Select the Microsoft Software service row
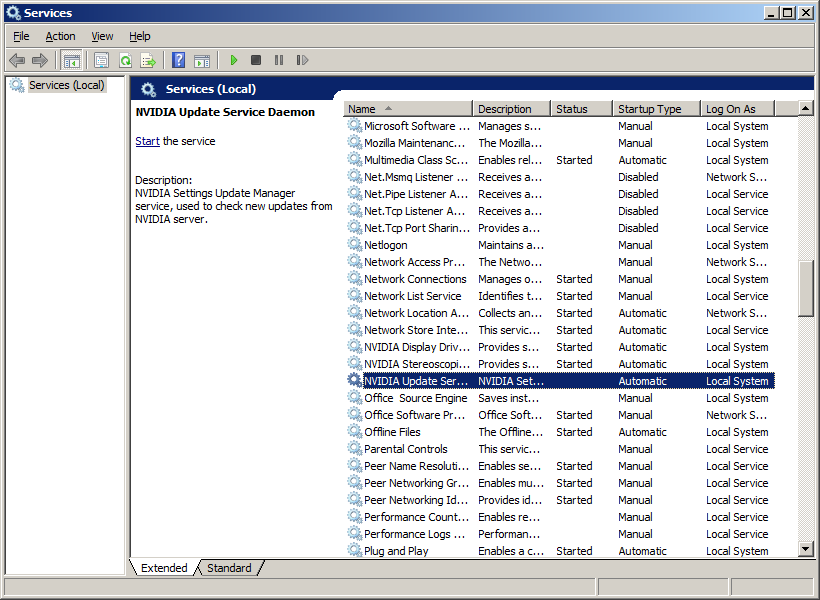Image resolution: width=820 pixels, height=600 pixels. click(560, 126)
